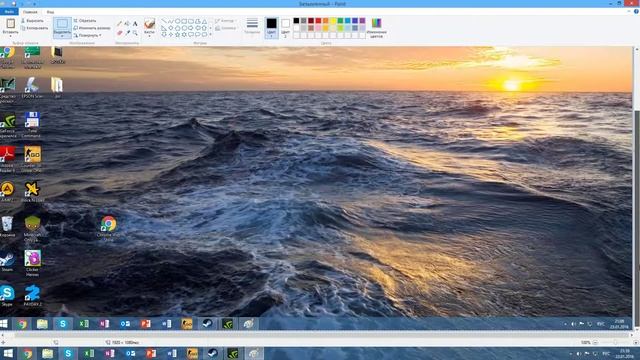Open Google Chrome from the Windows taskbar

tap(27, 353)
